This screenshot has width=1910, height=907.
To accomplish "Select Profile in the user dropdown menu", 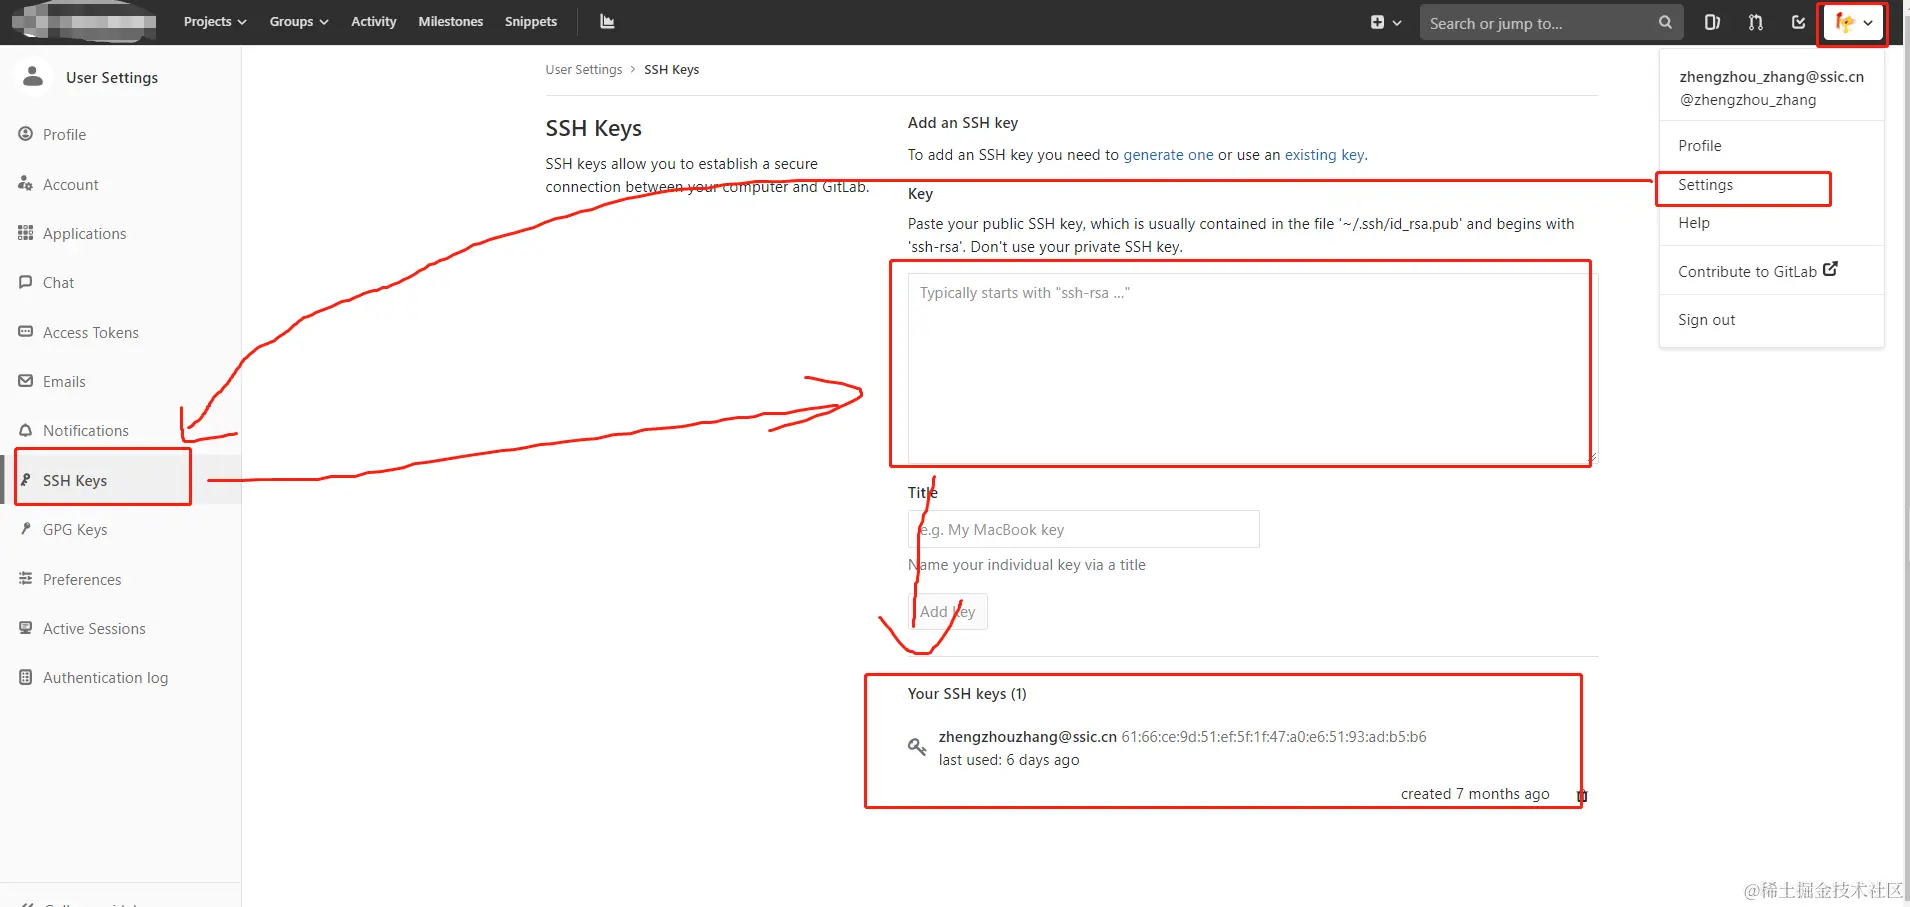I will pos(1699,145).
